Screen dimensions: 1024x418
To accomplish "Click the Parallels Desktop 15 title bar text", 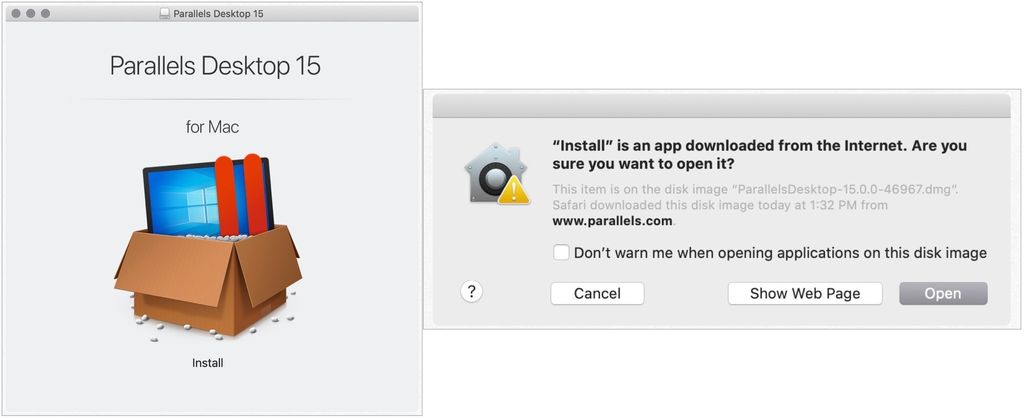I will pyautogui.click(x=218, y=13).
